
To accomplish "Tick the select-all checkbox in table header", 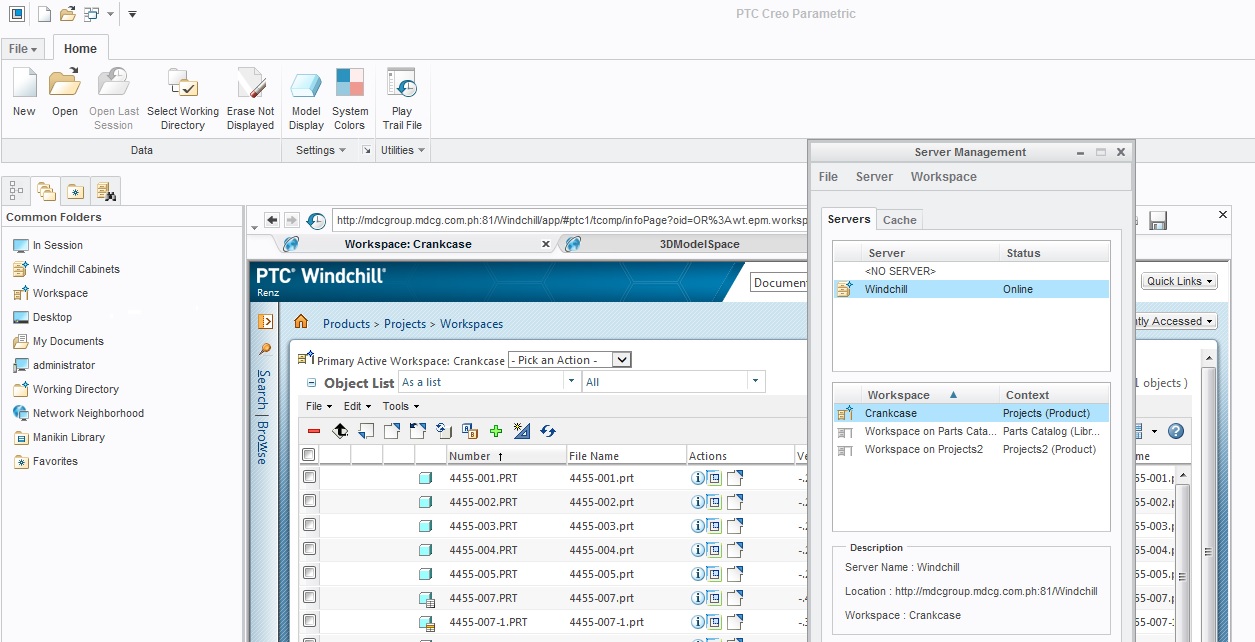I will click(x=309, y=455).
